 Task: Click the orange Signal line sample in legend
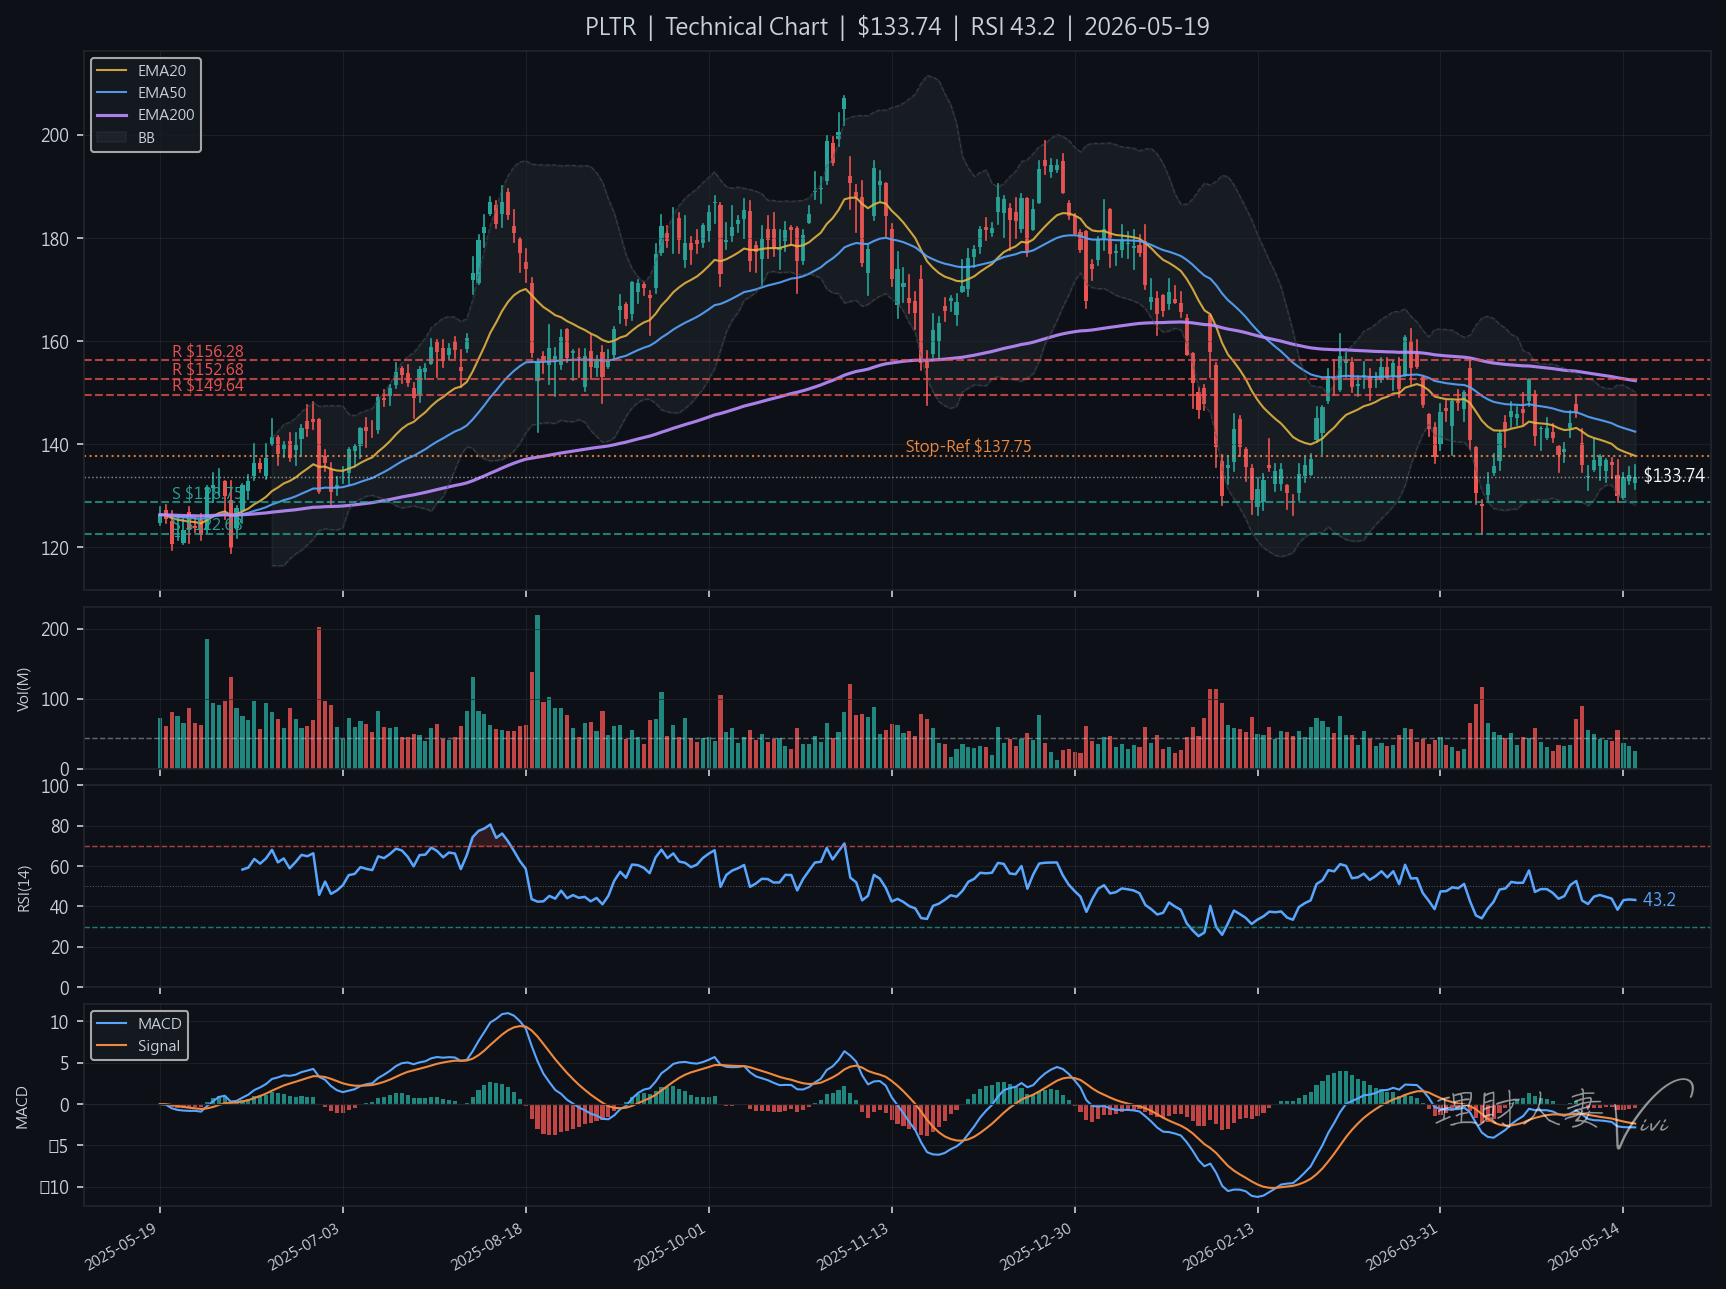111,1046
